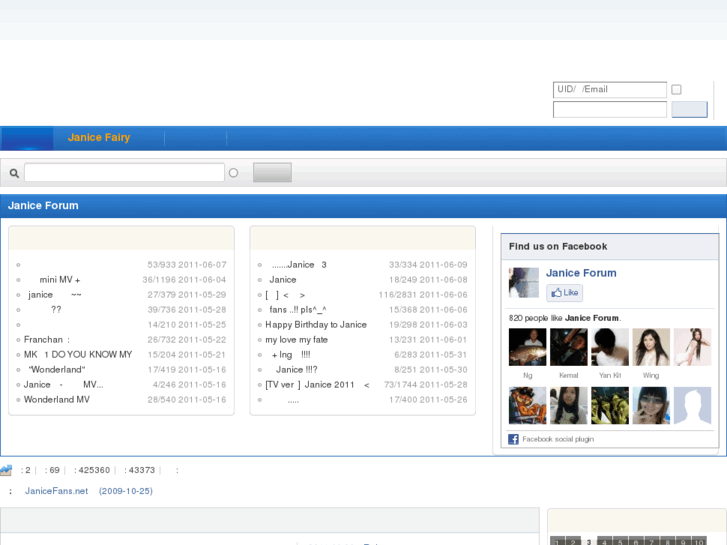
Task: Toggle the remember-me checkbox beside UID/Email
Action: [676, 90]
